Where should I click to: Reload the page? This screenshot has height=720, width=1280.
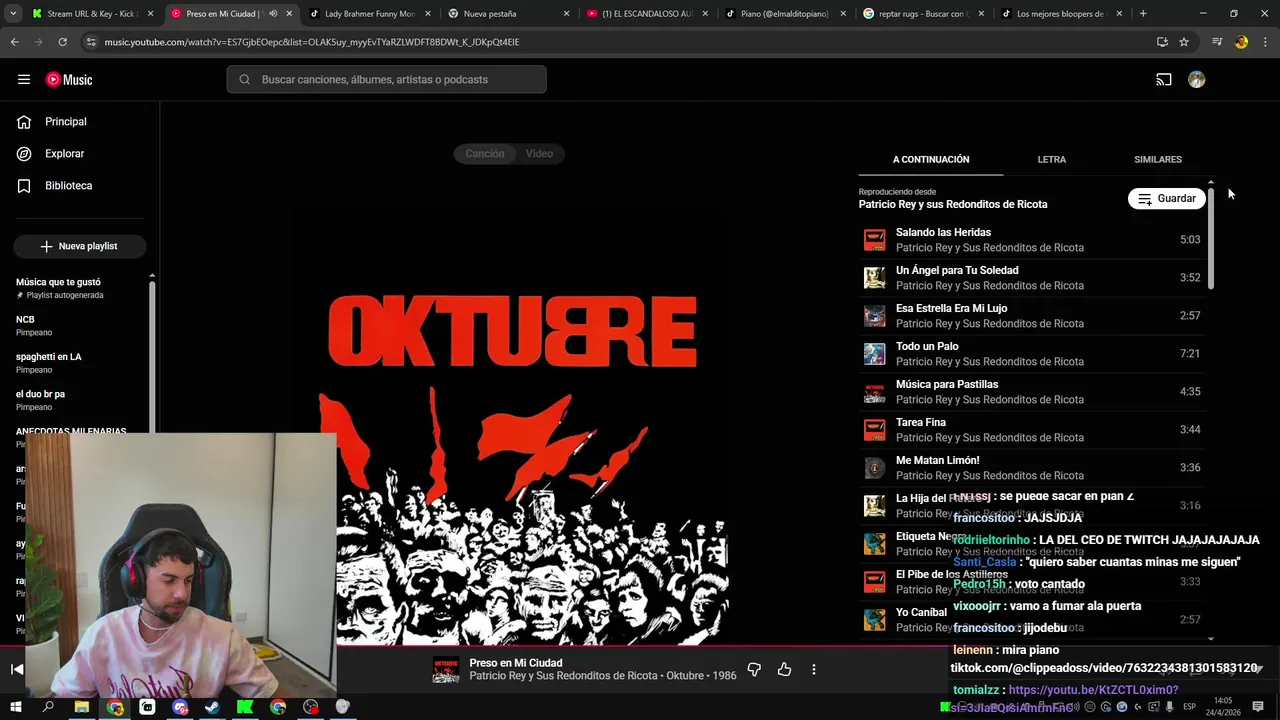tap(62, 42)
